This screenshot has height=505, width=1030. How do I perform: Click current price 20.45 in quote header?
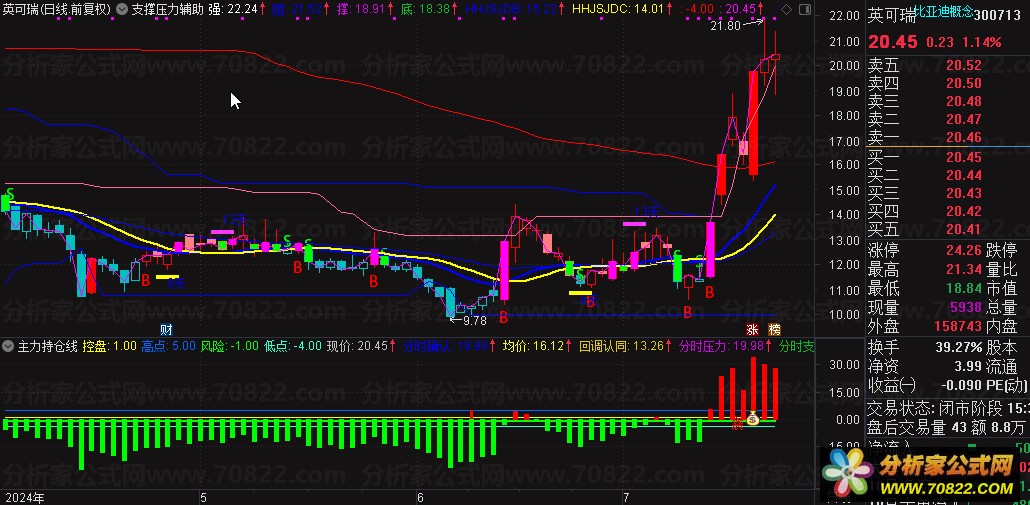coord(893,42)
